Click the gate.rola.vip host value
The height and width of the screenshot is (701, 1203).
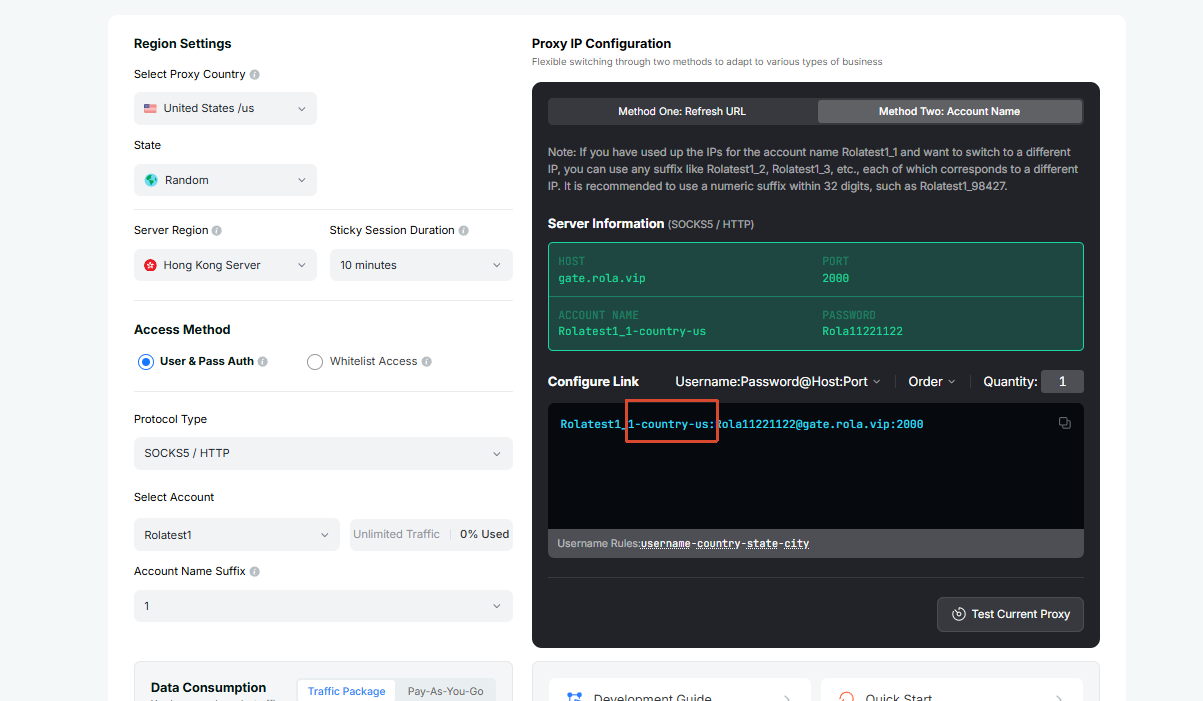coord(602,278)
